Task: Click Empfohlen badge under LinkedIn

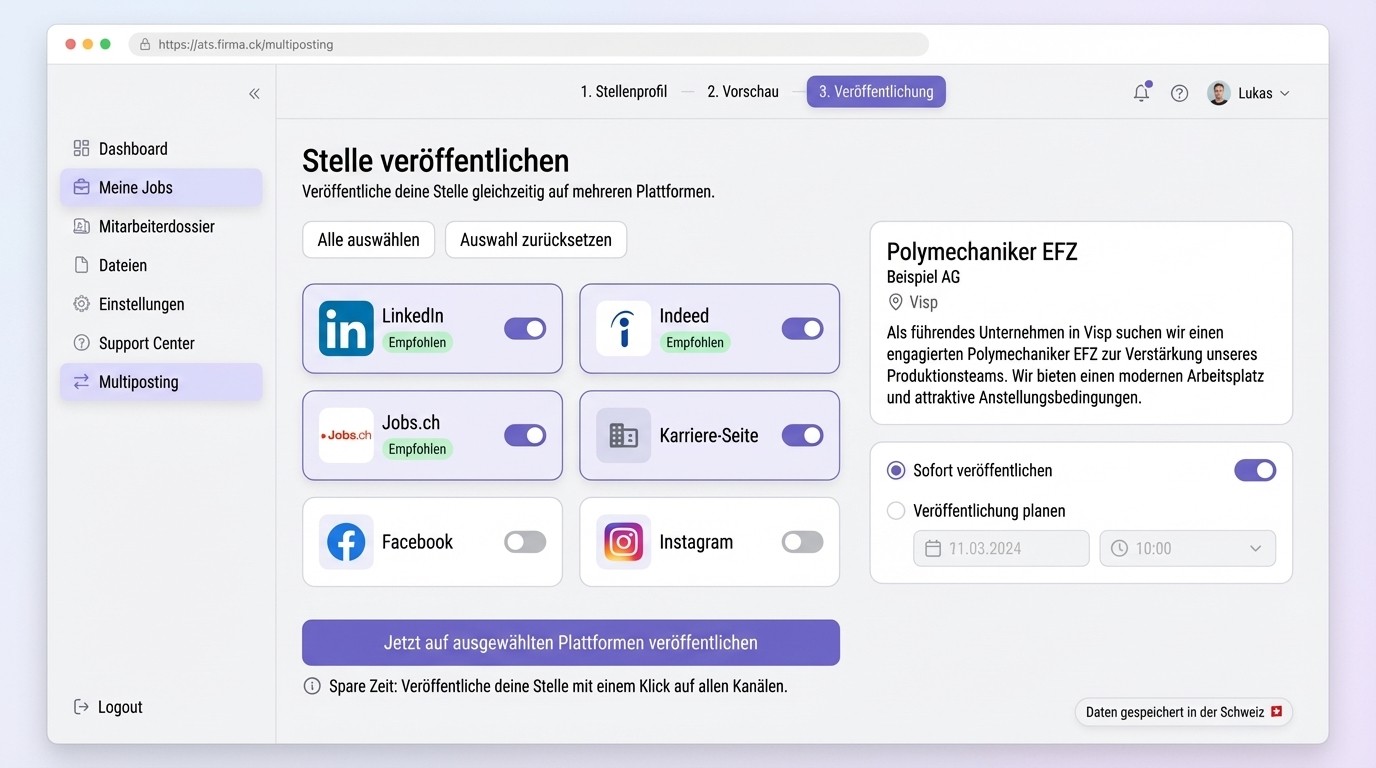Action: click(x=417, y=342)
